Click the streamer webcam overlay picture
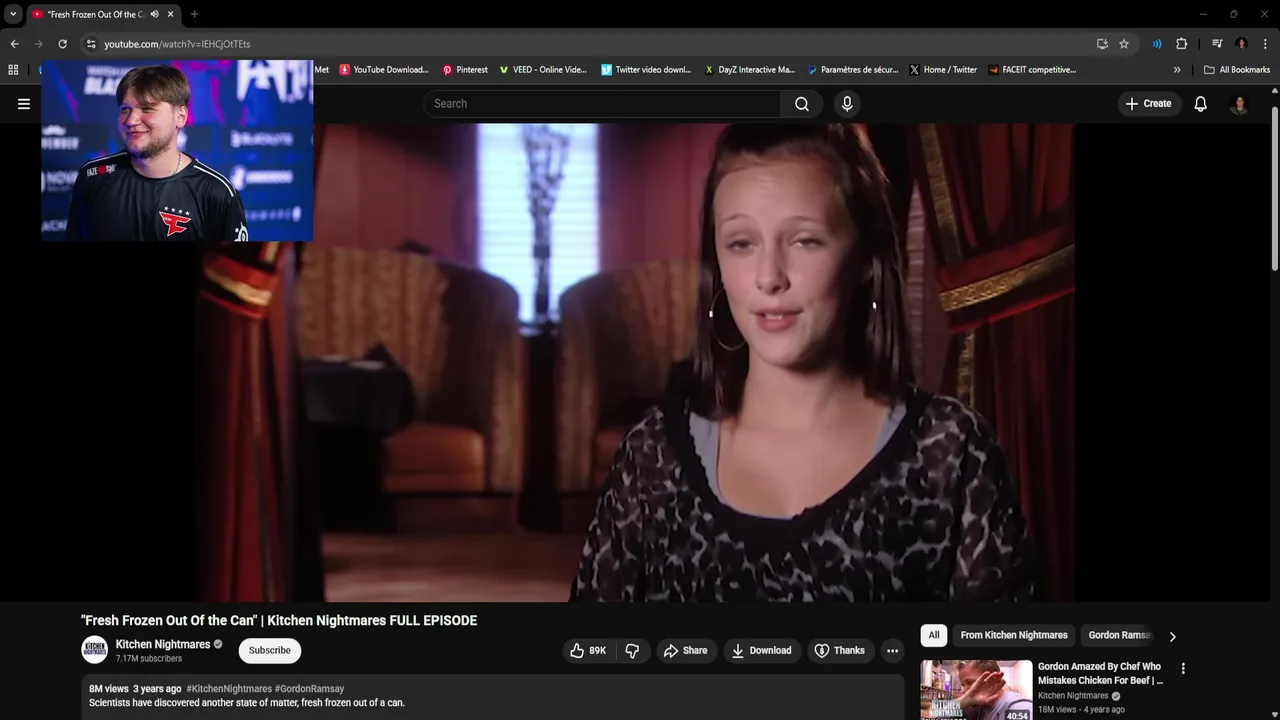Viewport: 1280px width, 720px height. (177, 151)
